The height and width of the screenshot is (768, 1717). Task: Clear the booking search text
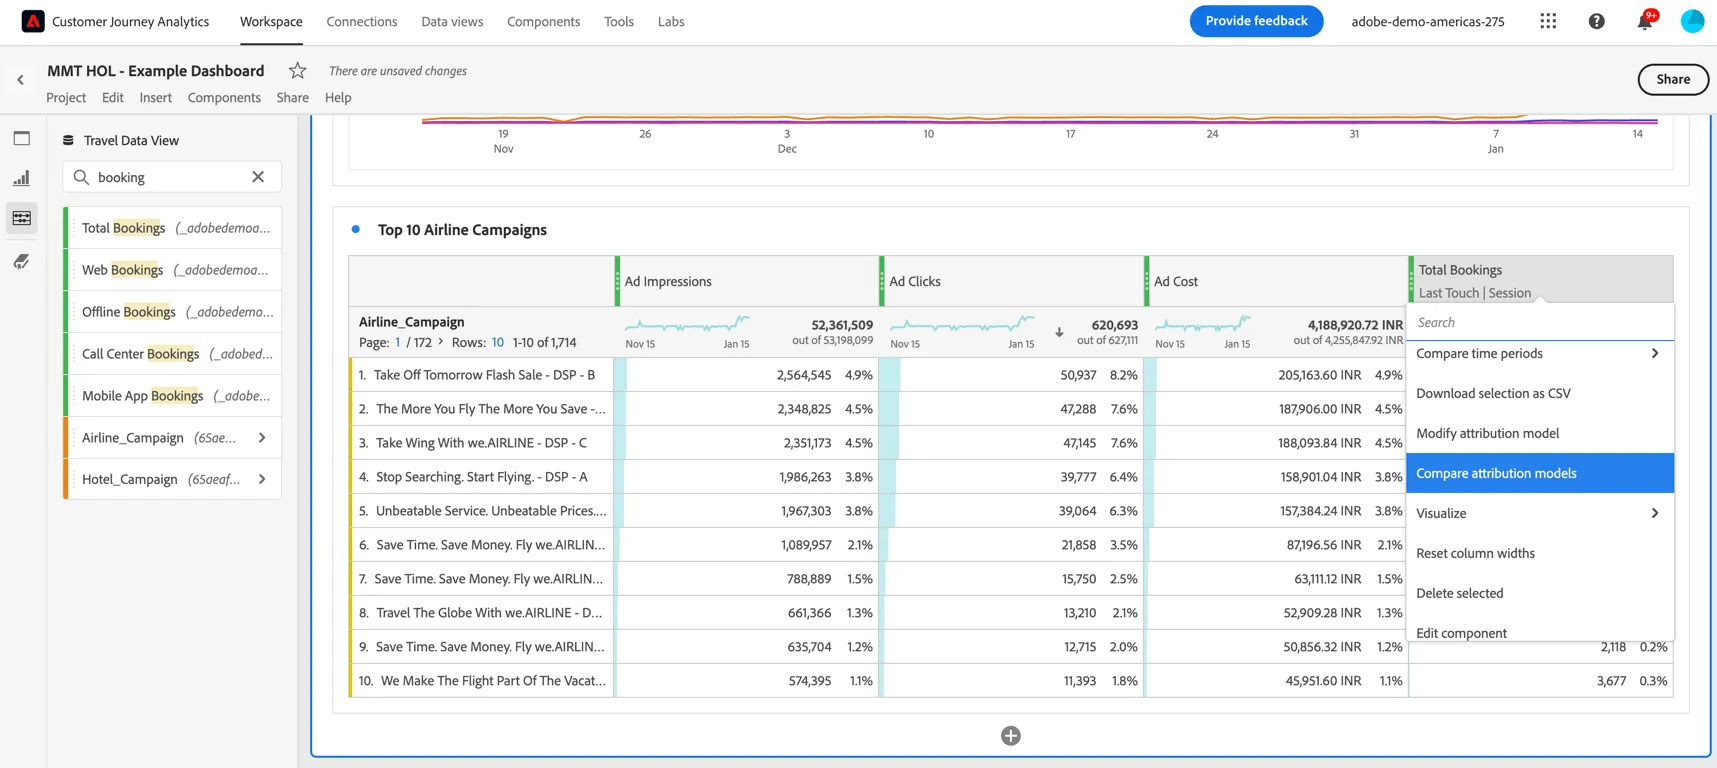[258, 177]
